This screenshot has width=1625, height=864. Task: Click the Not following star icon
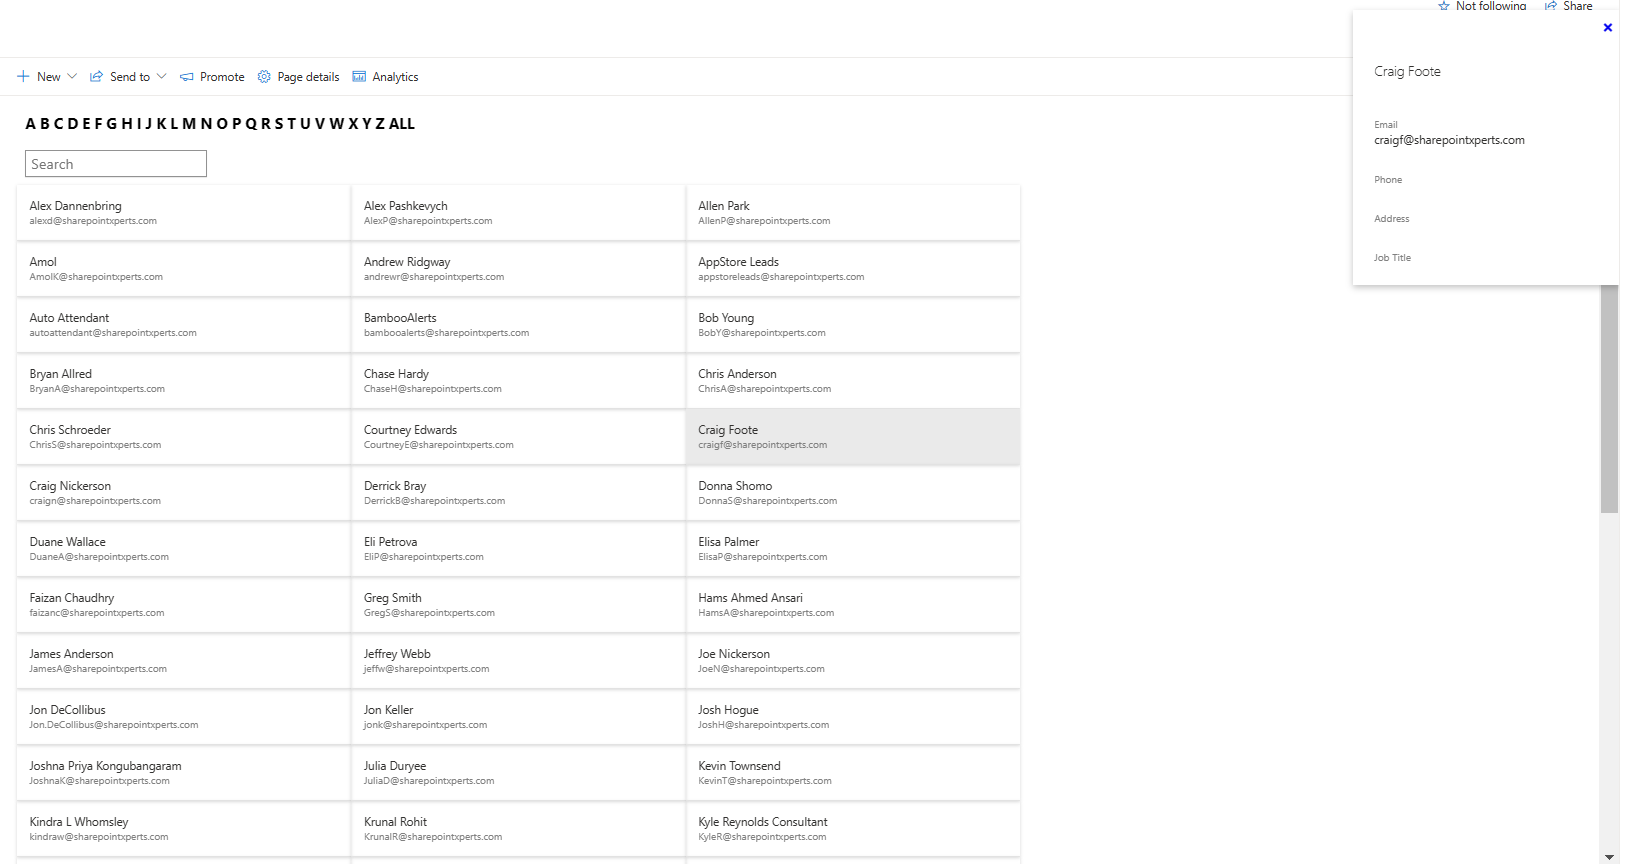coord(1444,6)
